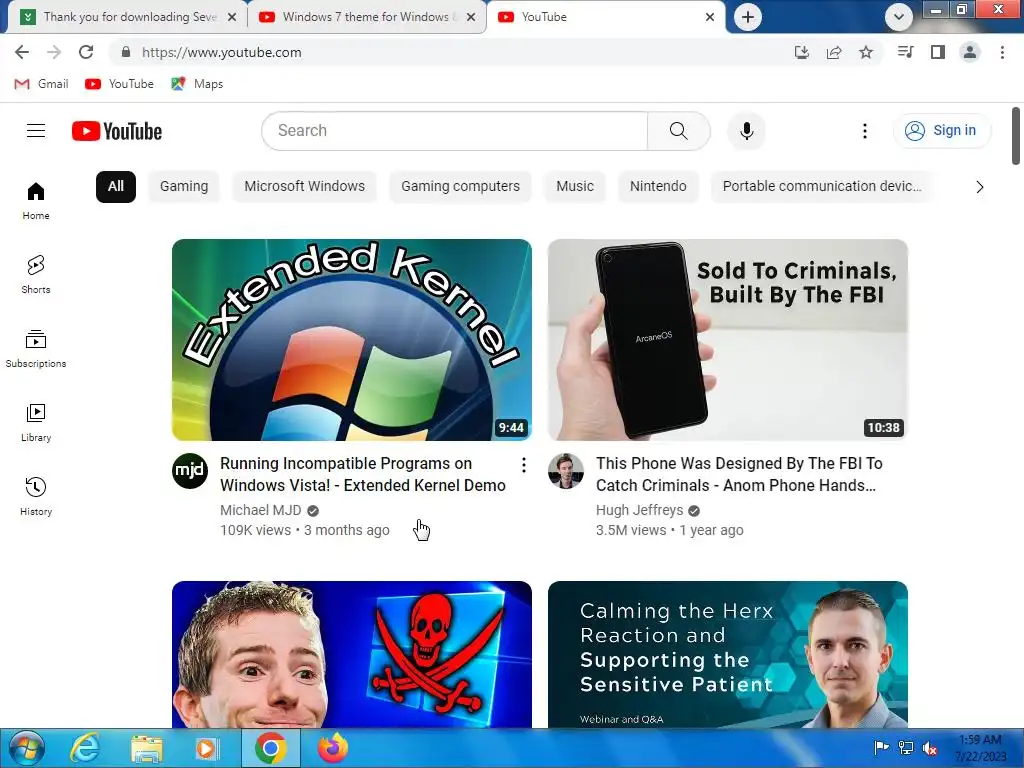This screenshot has width=1024, height=768.
Task: Open the tab search dropdown arrow
Action: 899,17
